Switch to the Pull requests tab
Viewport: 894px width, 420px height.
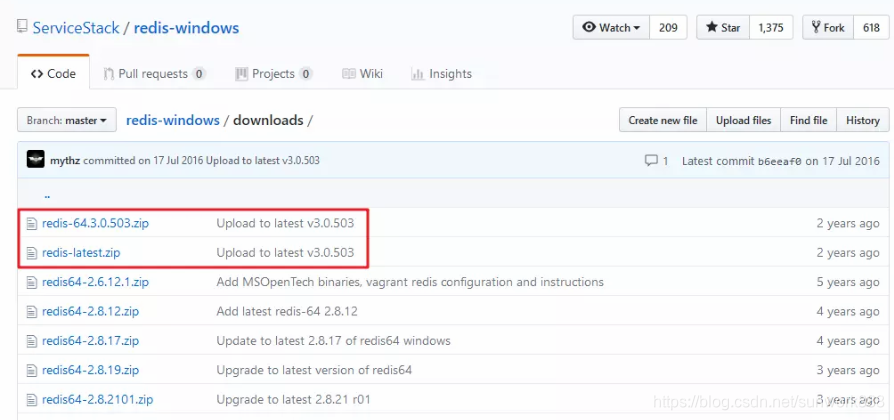pos(154,74)
